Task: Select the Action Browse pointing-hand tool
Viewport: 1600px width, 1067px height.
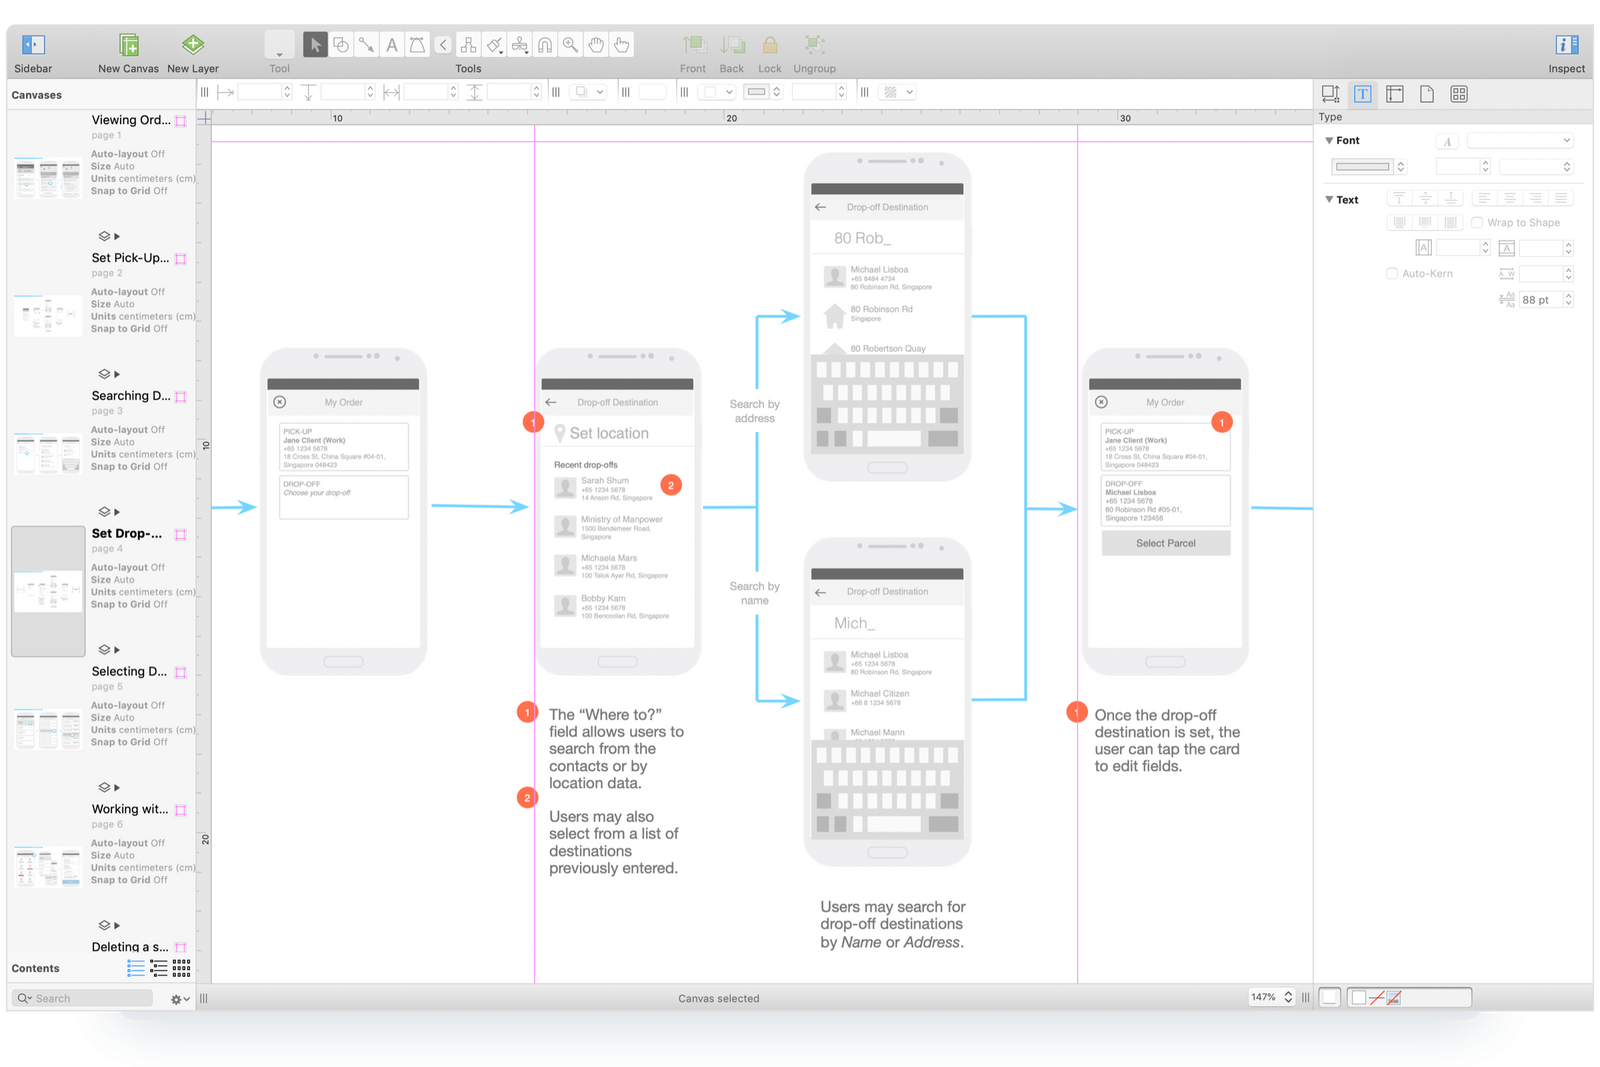Action: (621, 45)
